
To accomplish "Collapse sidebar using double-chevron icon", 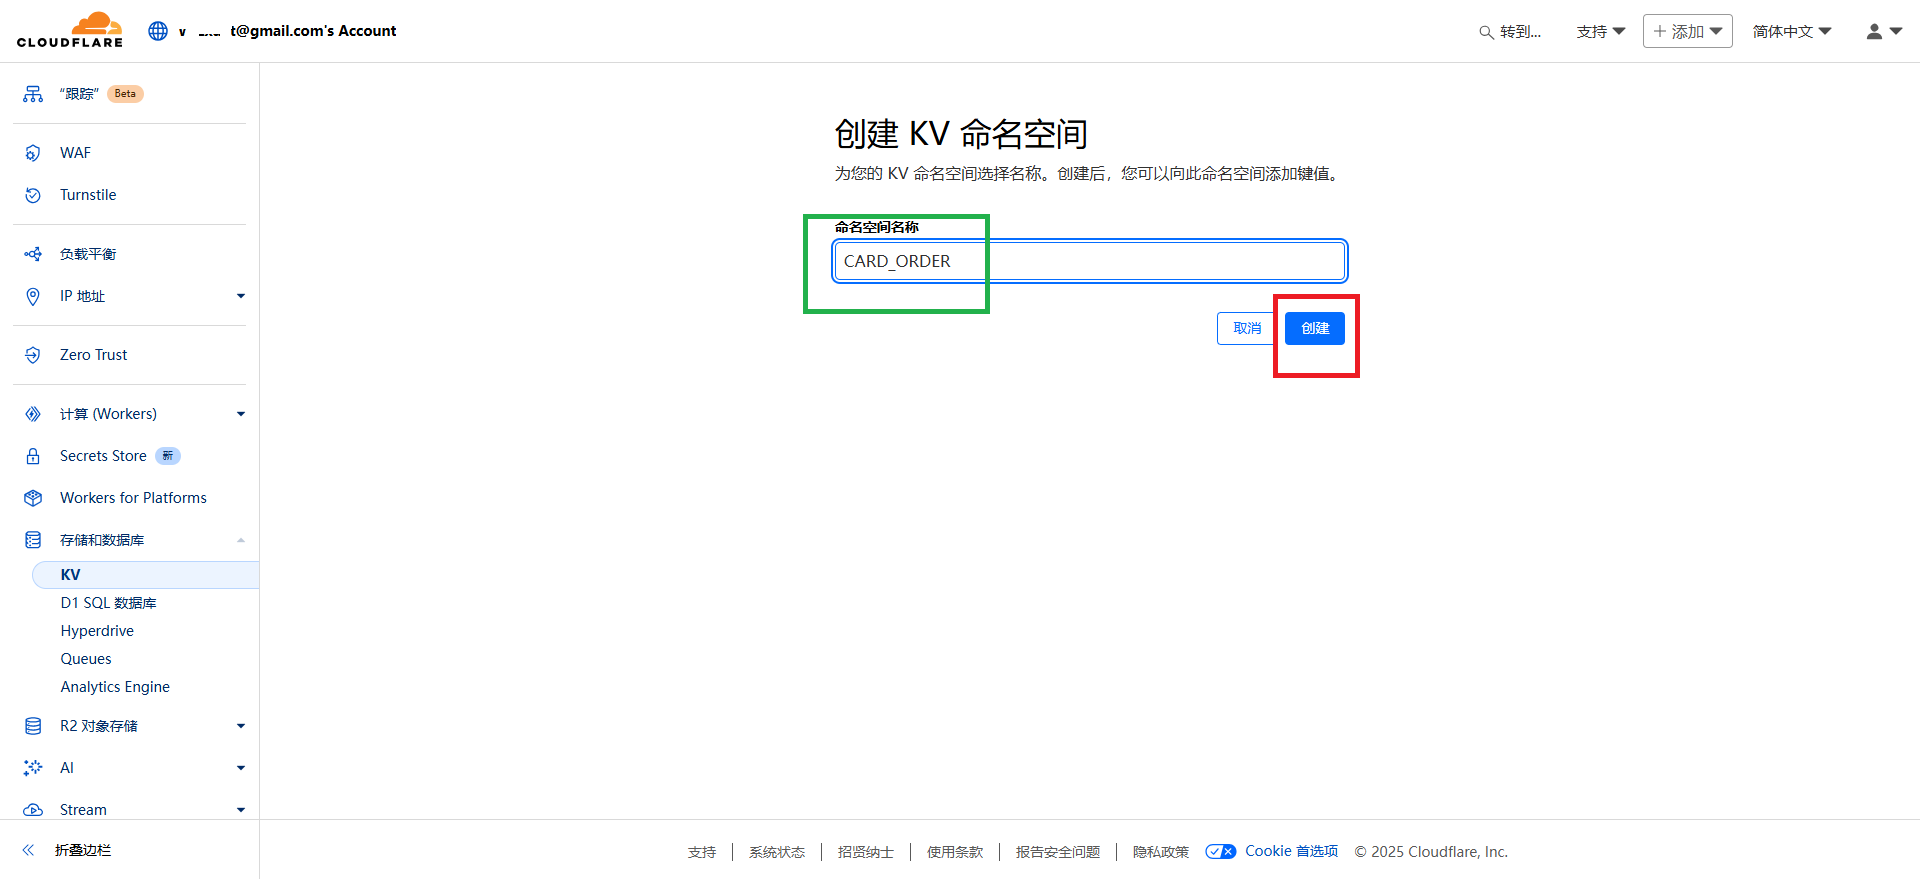I will [x=29, y=850].
